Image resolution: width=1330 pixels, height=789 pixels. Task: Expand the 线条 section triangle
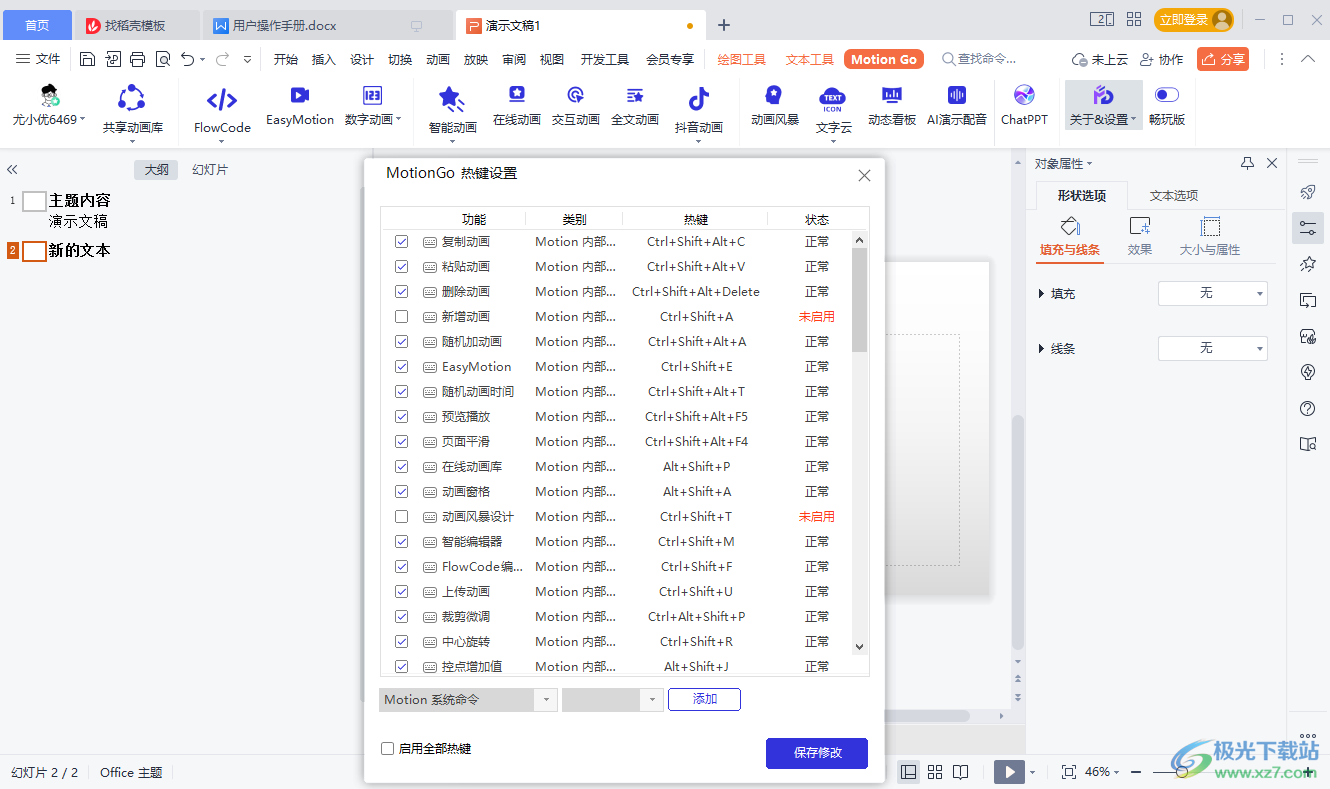[x=1042, y=349]
